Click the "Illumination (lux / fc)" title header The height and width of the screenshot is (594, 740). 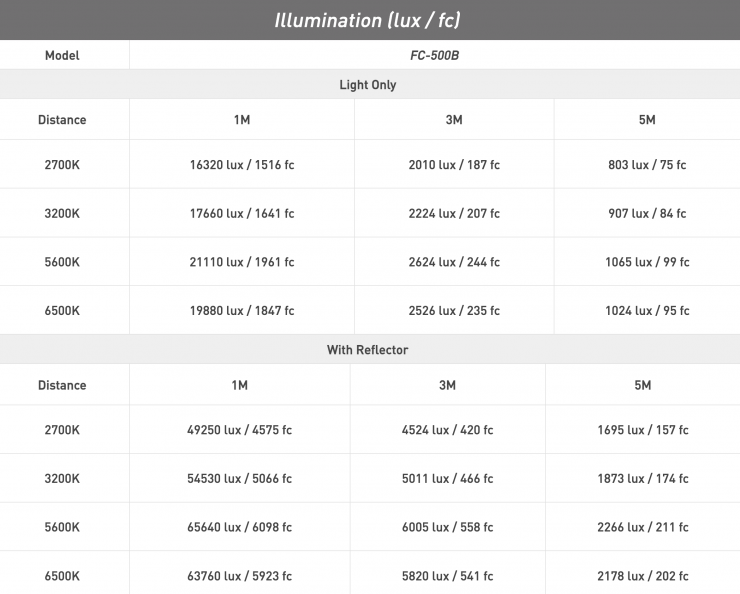point(368,20)
